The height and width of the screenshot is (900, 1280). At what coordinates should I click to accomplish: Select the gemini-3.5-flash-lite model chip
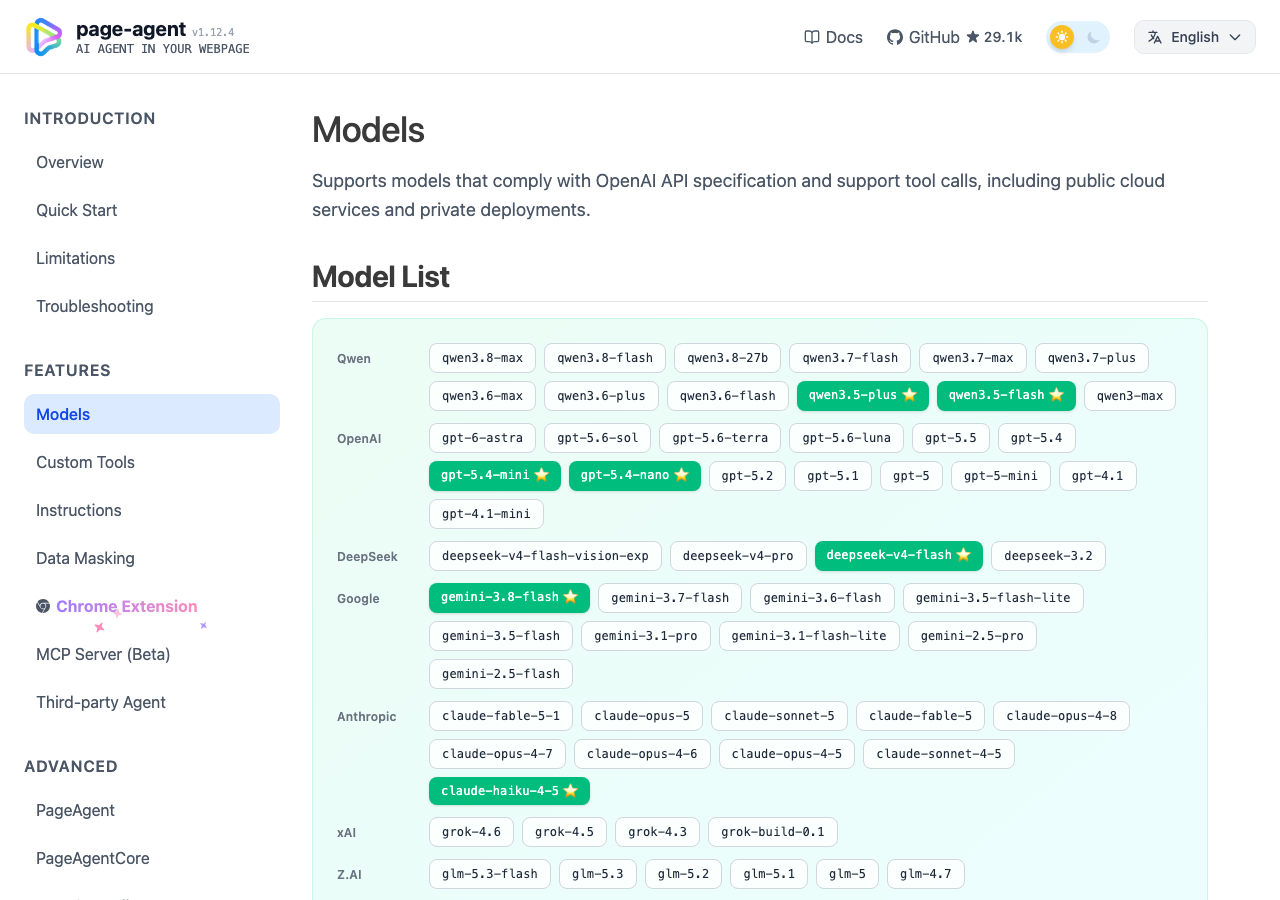tap(993, 598)
